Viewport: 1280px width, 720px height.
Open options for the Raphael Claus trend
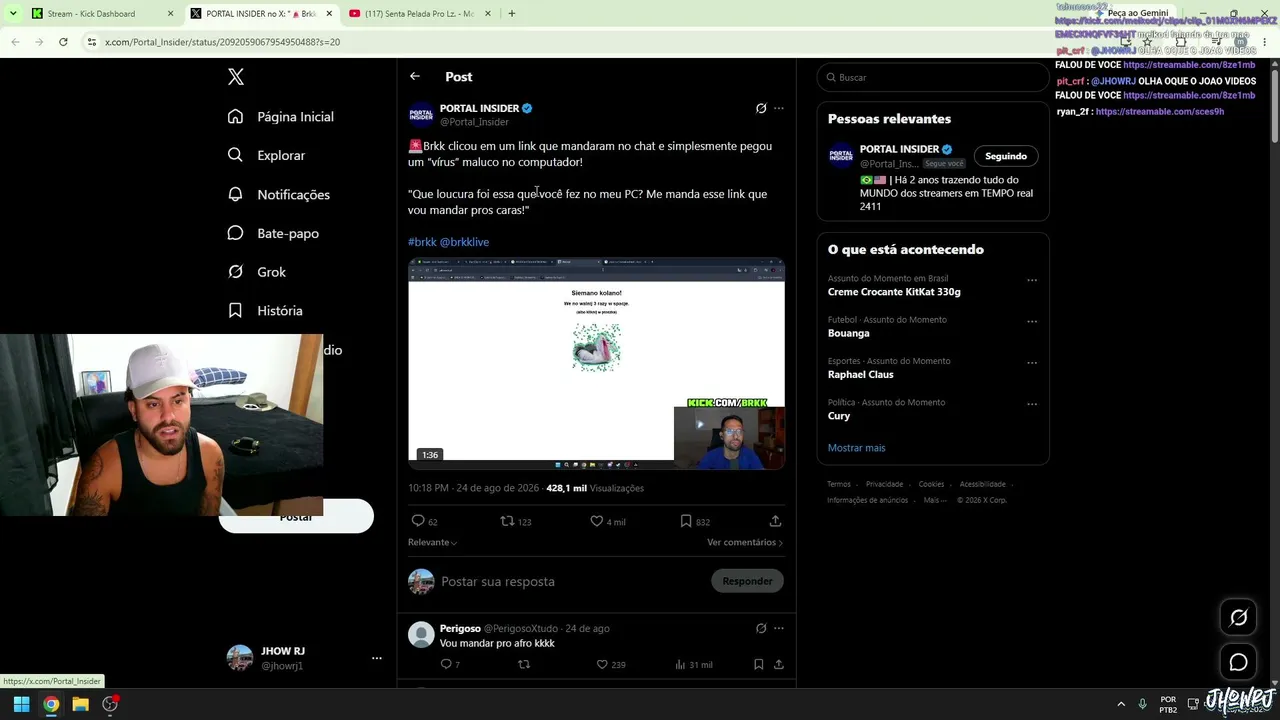point(1032,363)
